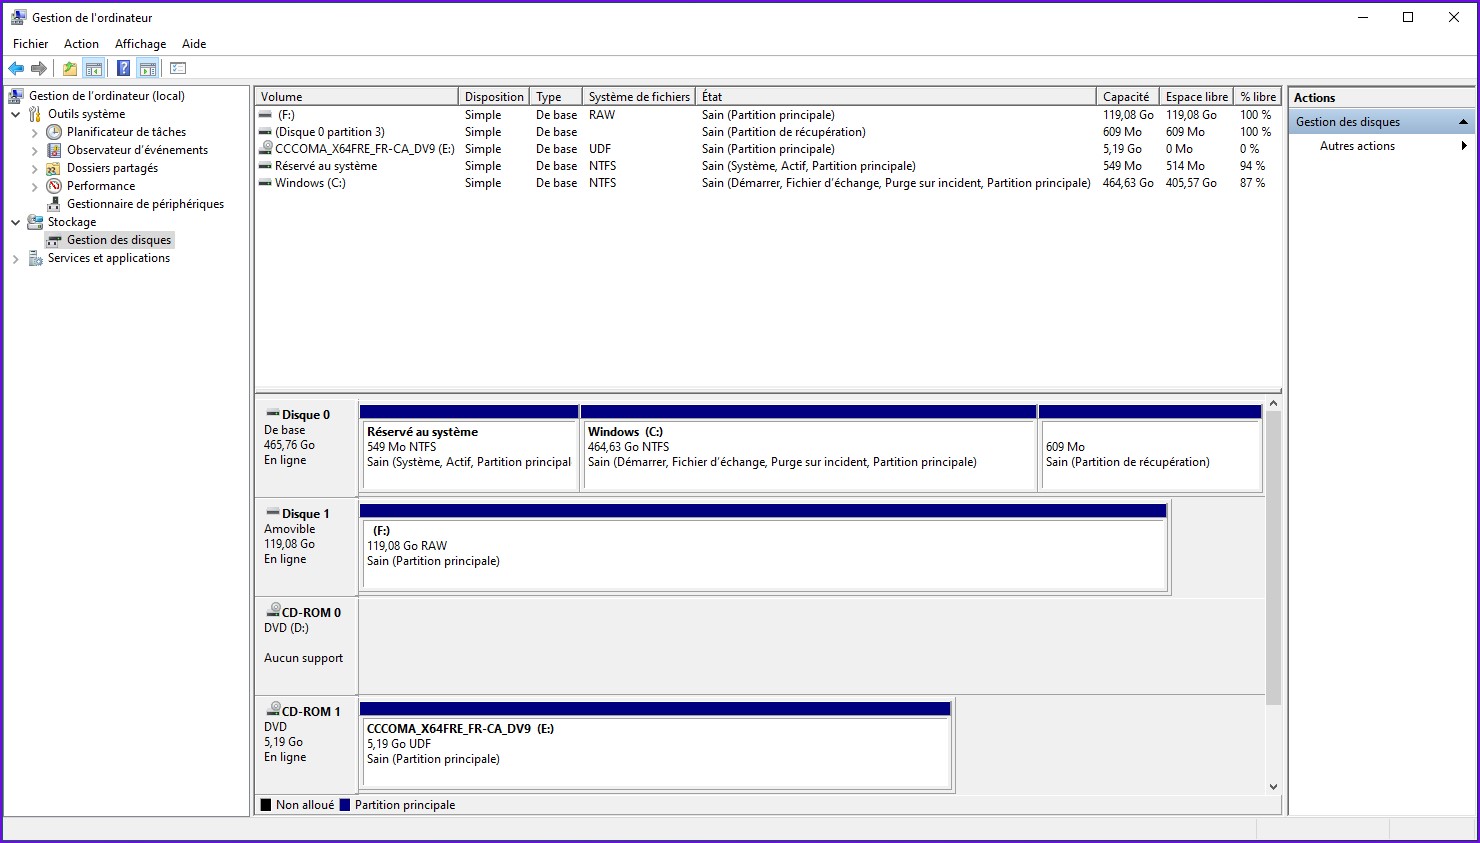
Task: Click the blue Back arrow in toolbar
Action: (16, 69)
